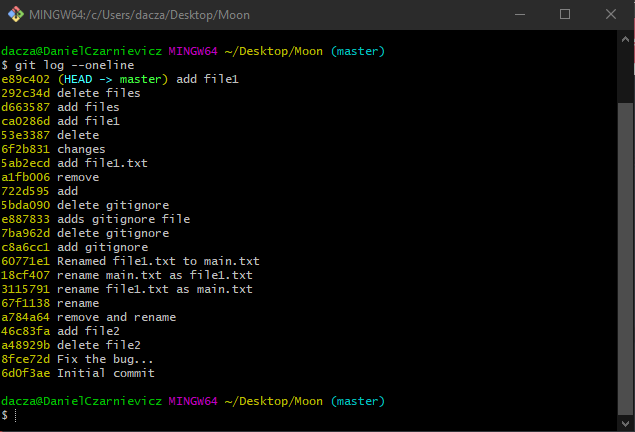Click the "git log --oneline" command text

71,65
